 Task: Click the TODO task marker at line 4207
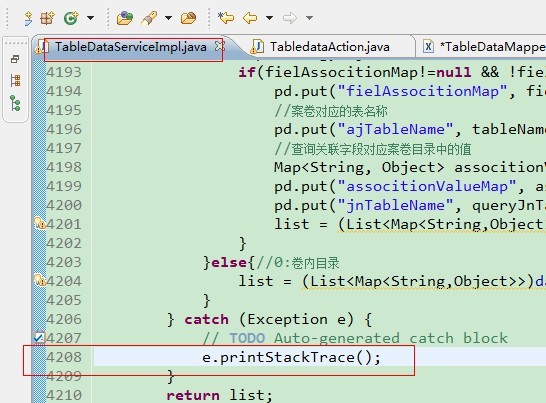pos(39,337)
